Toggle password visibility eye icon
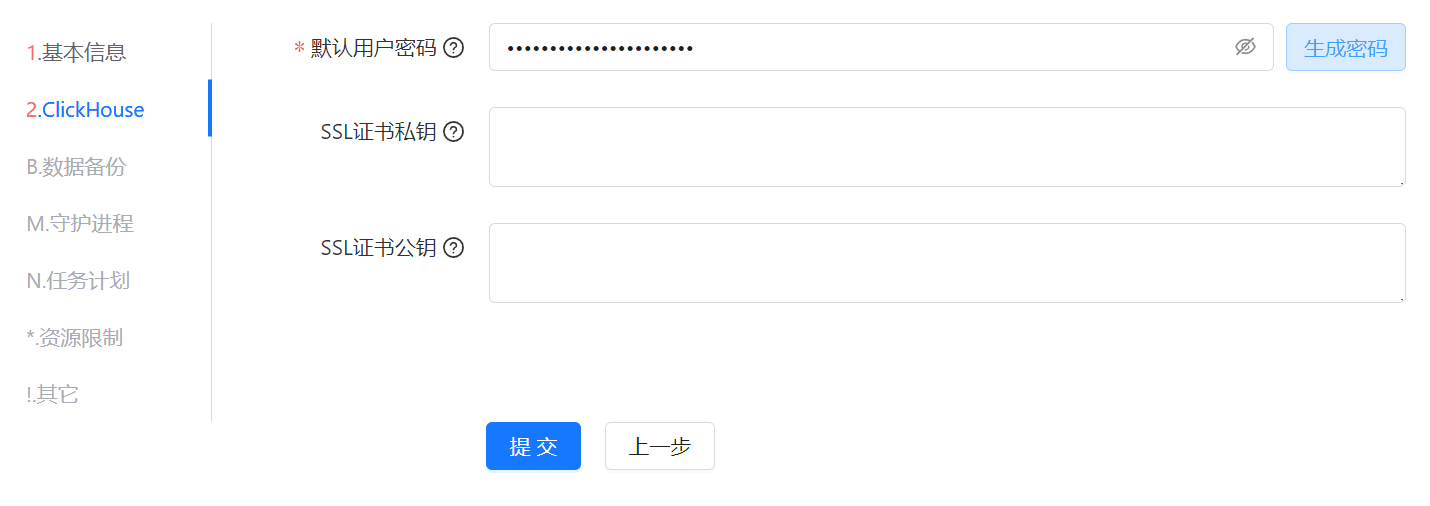1430x506 pixels. click(x=1245, y=47)
